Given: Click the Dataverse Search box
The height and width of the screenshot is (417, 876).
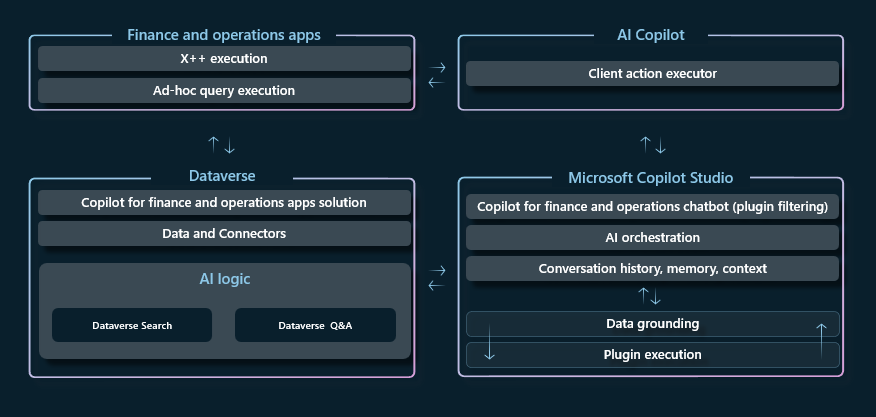Looking at the screenshot, I should pos(132,326).
